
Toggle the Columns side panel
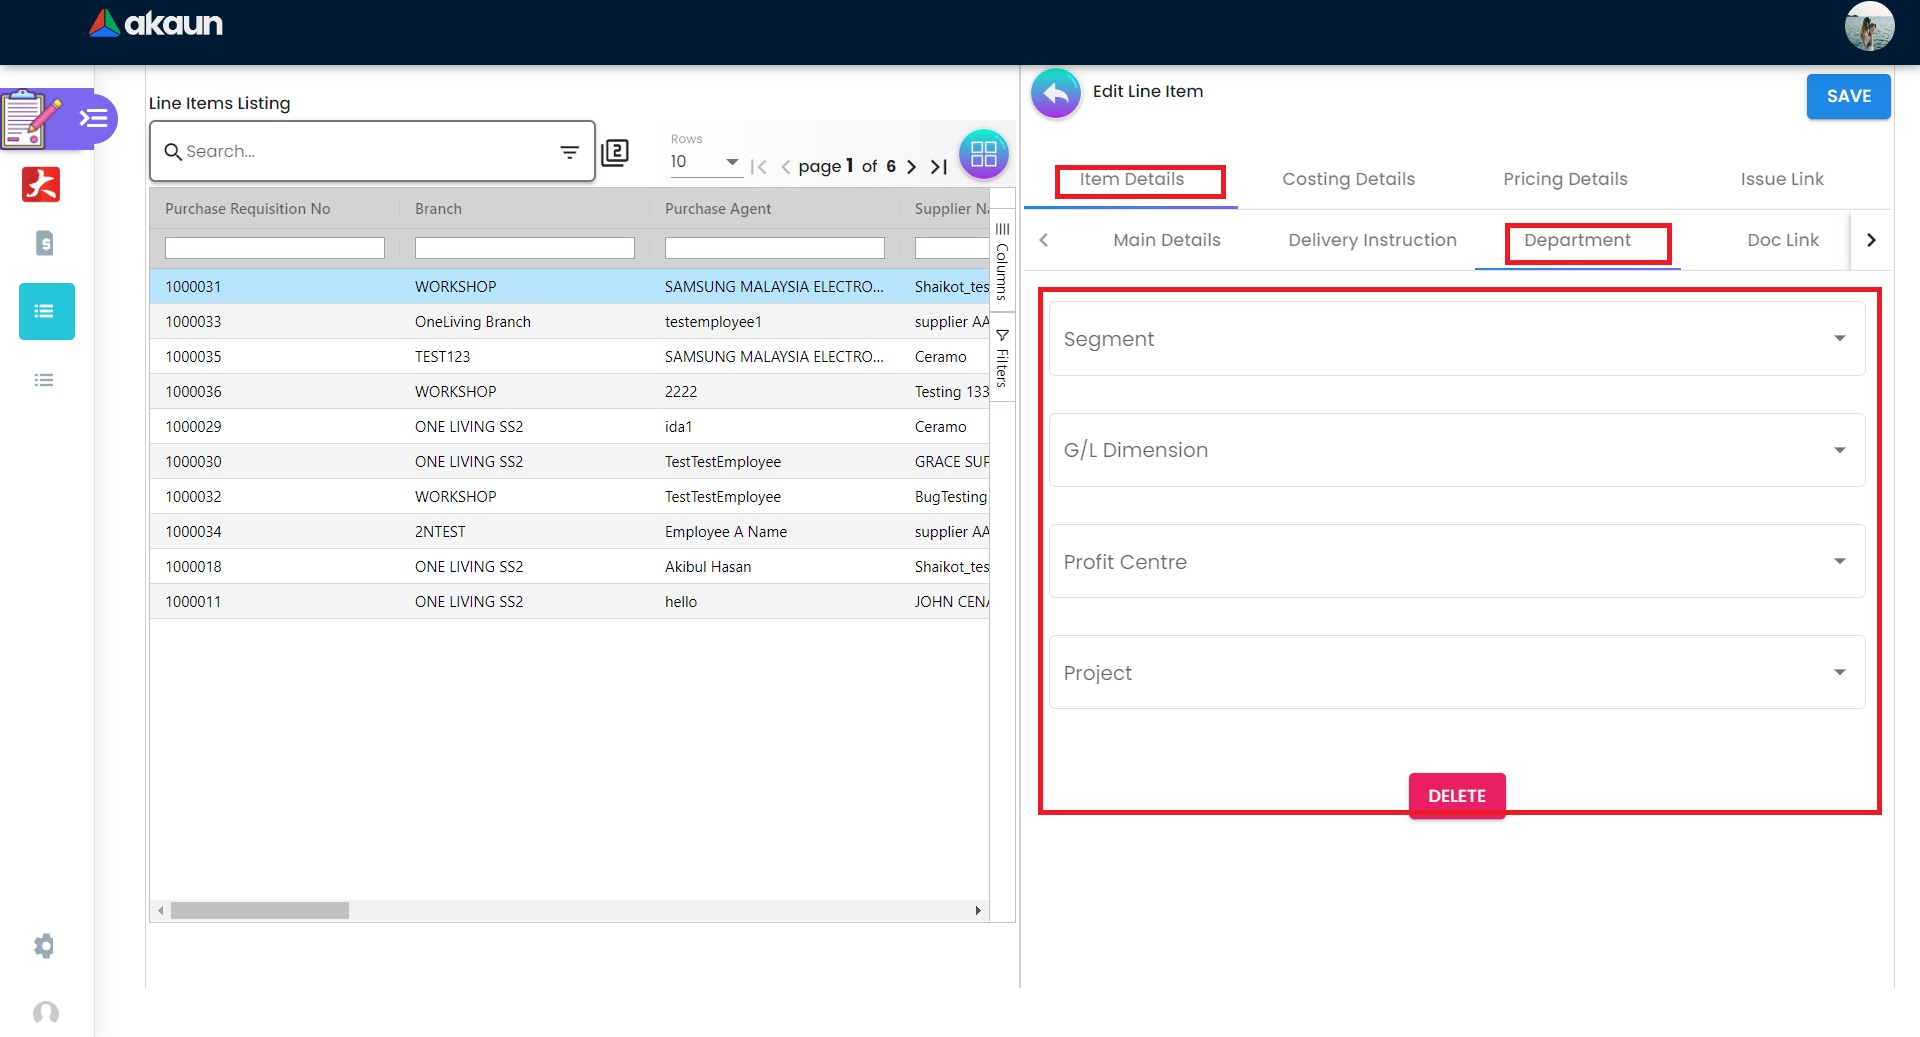1002,262
